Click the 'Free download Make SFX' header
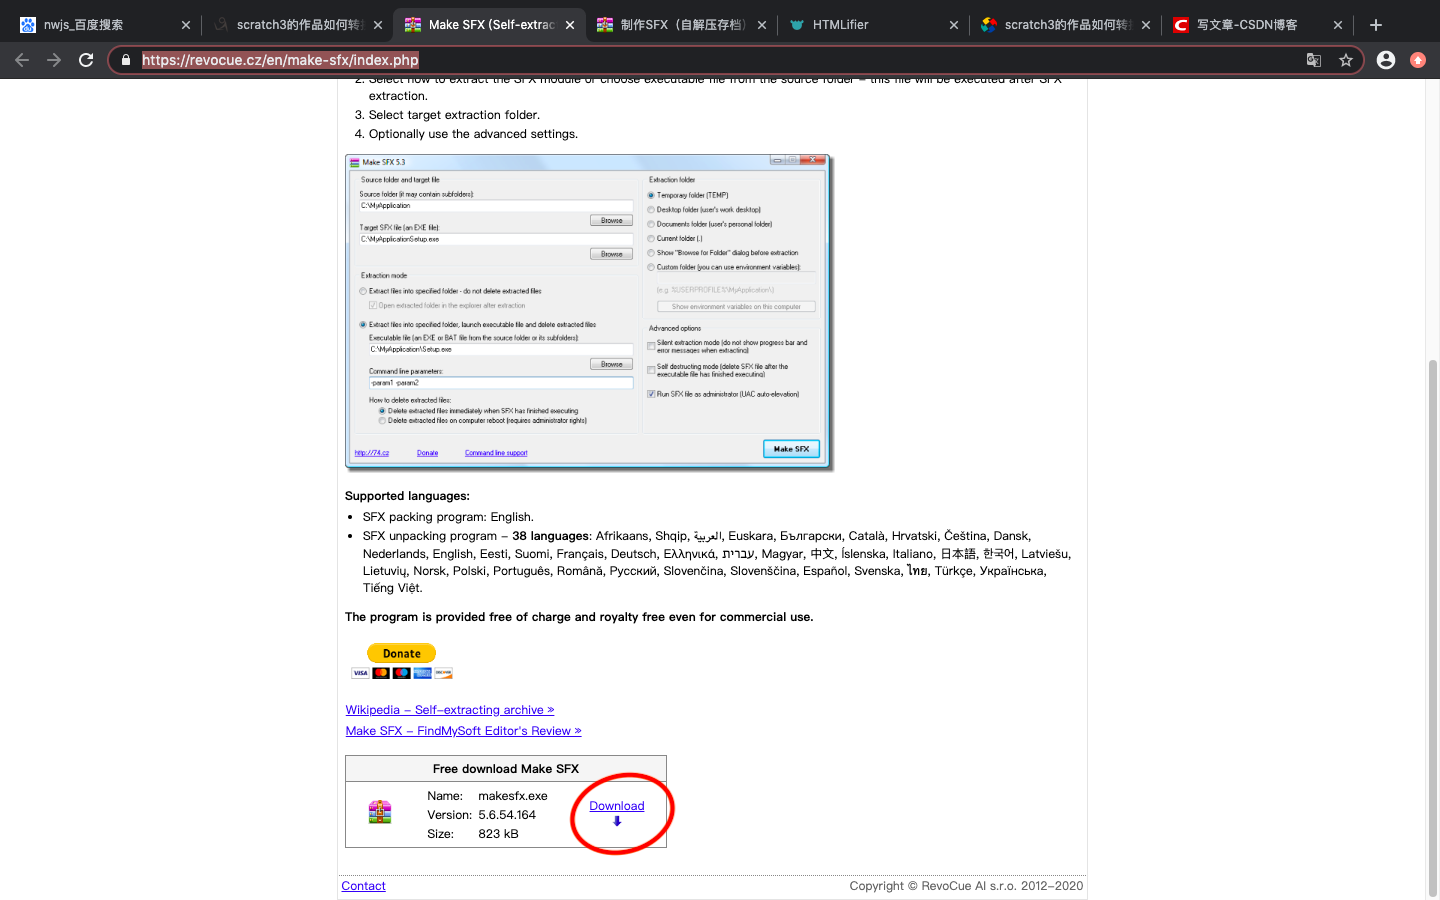This screenshot has width=1440, height=900. click(x=506, y=769)
